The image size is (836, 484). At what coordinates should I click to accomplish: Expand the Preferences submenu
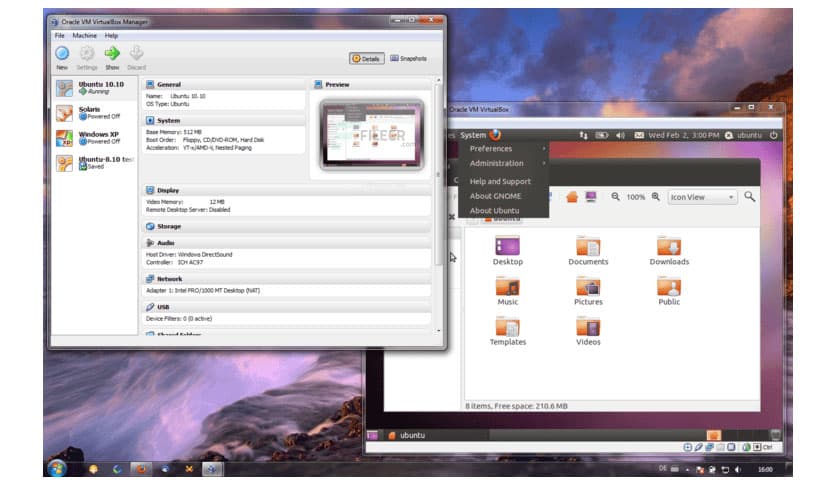504,149
